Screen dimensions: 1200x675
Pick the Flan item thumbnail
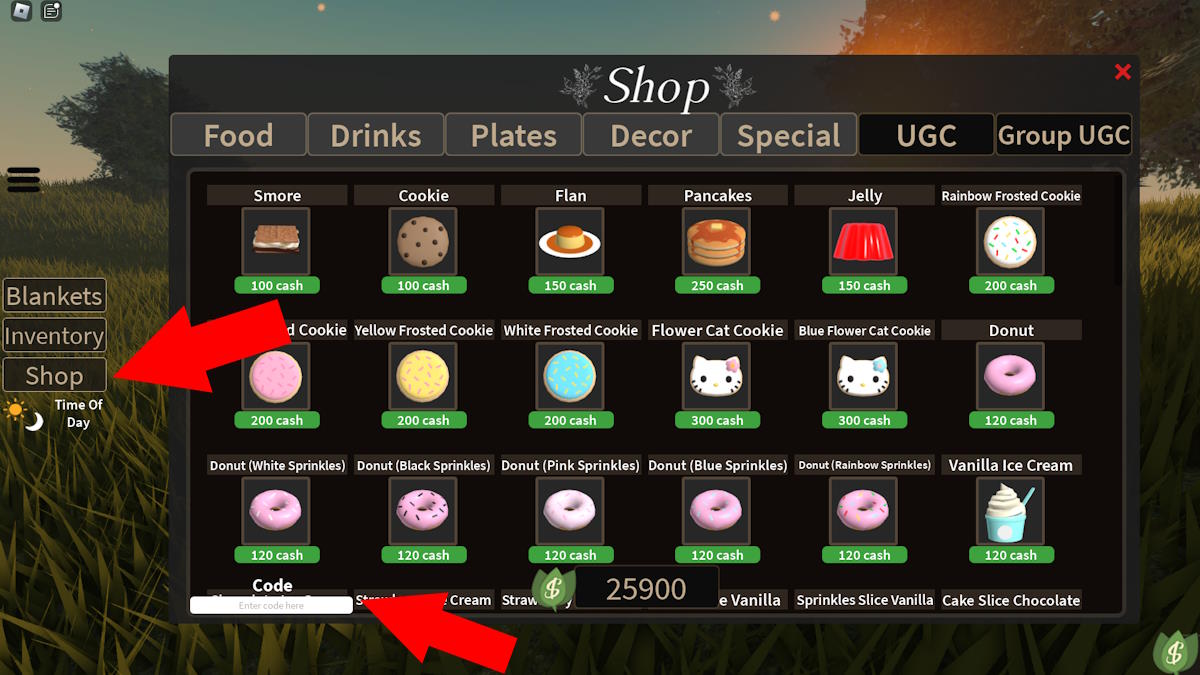click(570, 241)
